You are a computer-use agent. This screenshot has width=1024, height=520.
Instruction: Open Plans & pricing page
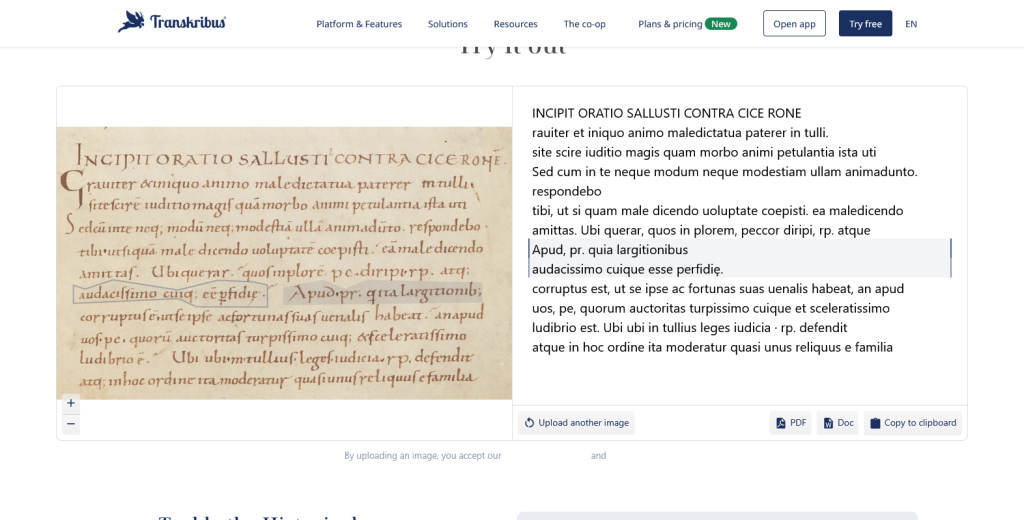670,24
